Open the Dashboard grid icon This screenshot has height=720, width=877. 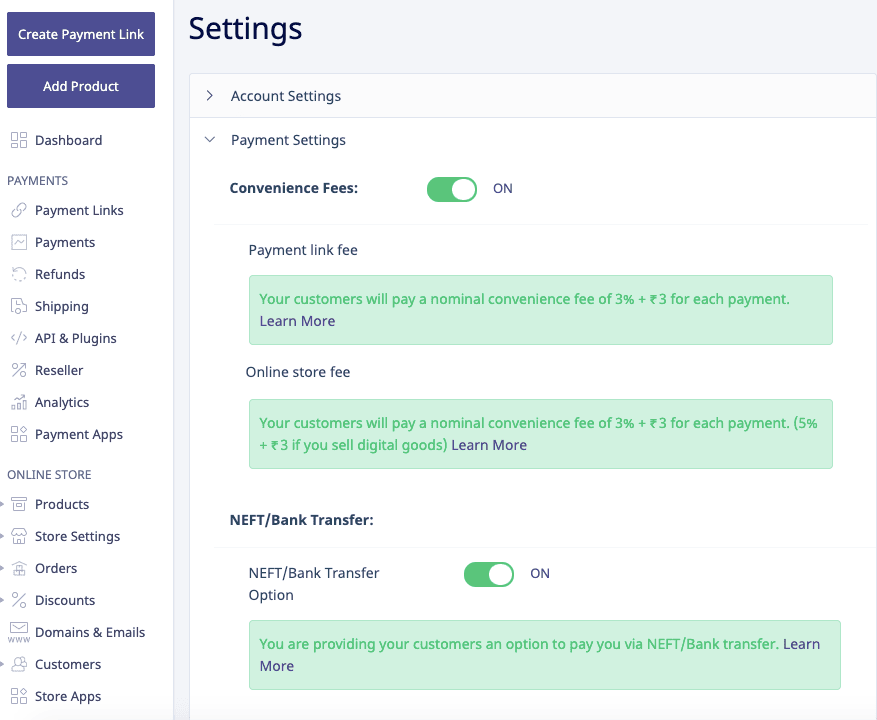pyautogui.click(x=19, y=140)
